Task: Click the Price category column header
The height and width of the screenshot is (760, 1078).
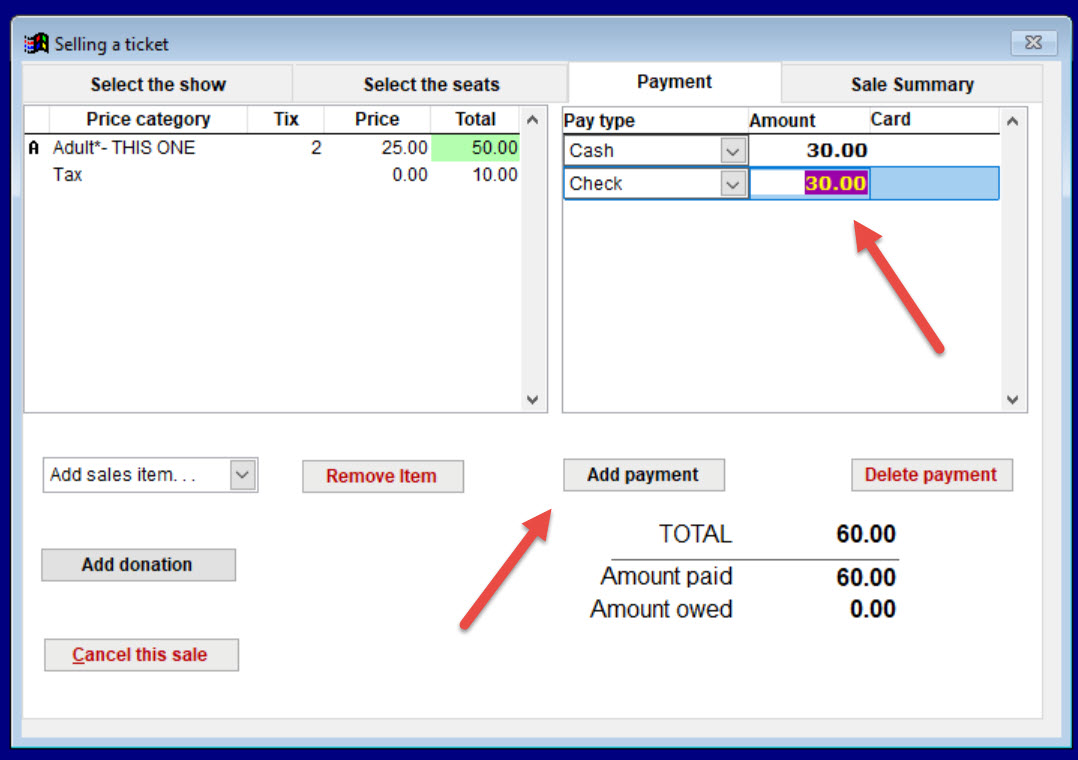Action: click(x=148, y=120)
